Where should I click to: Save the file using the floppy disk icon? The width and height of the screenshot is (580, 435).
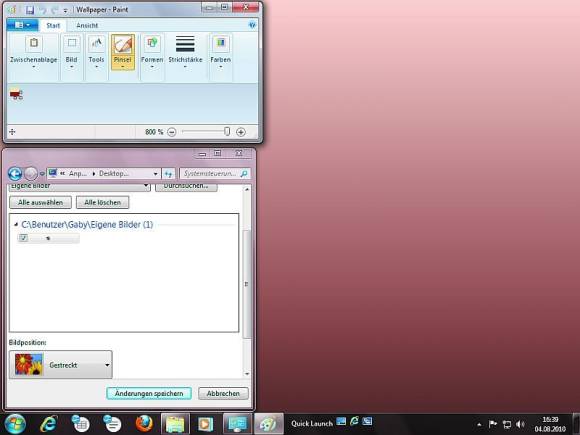(30, 10)
